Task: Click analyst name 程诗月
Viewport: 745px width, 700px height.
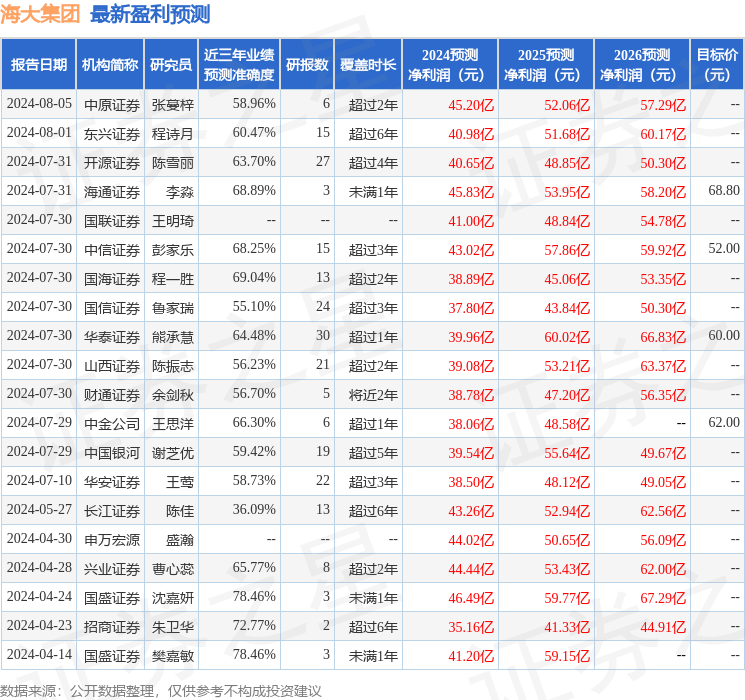Action: [x=173, y=134]
